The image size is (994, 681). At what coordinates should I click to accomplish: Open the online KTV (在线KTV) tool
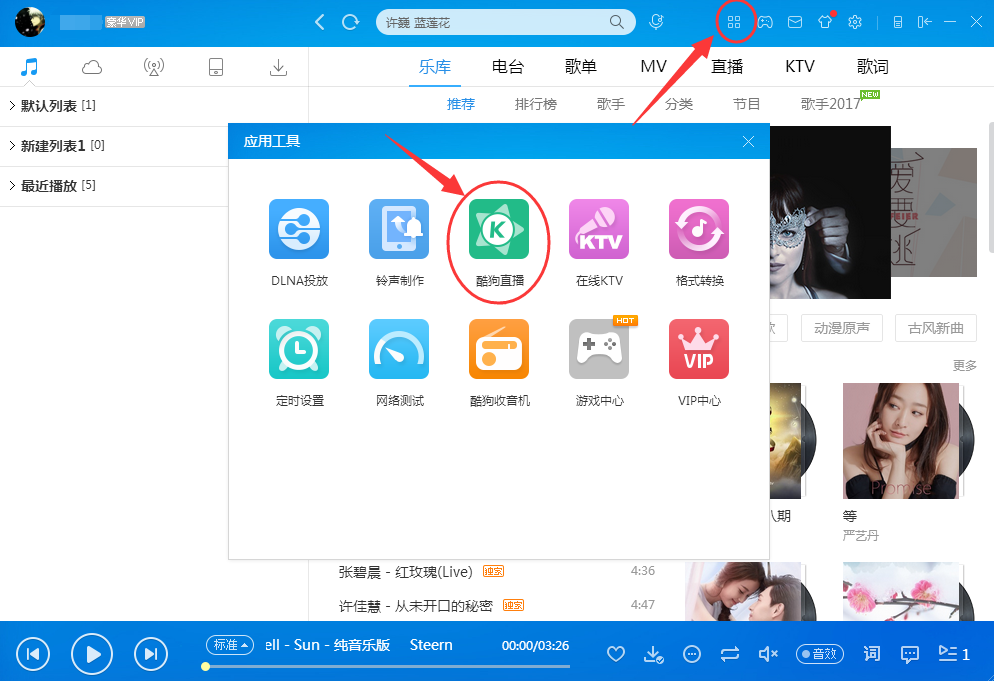coord(598,229)
